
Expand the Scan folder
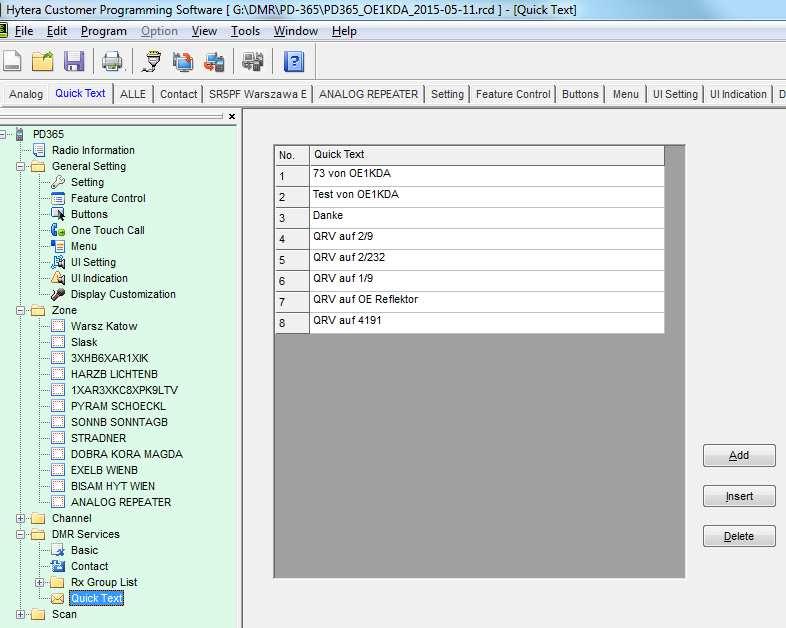coord(20,614)
